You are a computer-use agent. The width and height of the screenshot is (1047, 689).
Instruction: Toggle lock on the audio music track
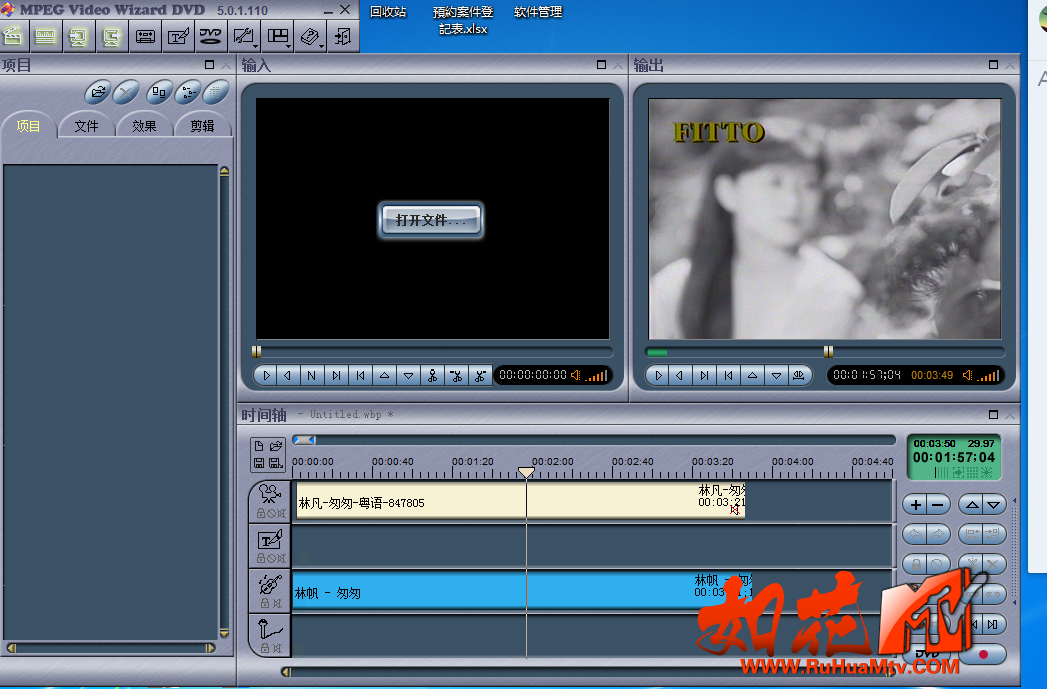(265, 604)
